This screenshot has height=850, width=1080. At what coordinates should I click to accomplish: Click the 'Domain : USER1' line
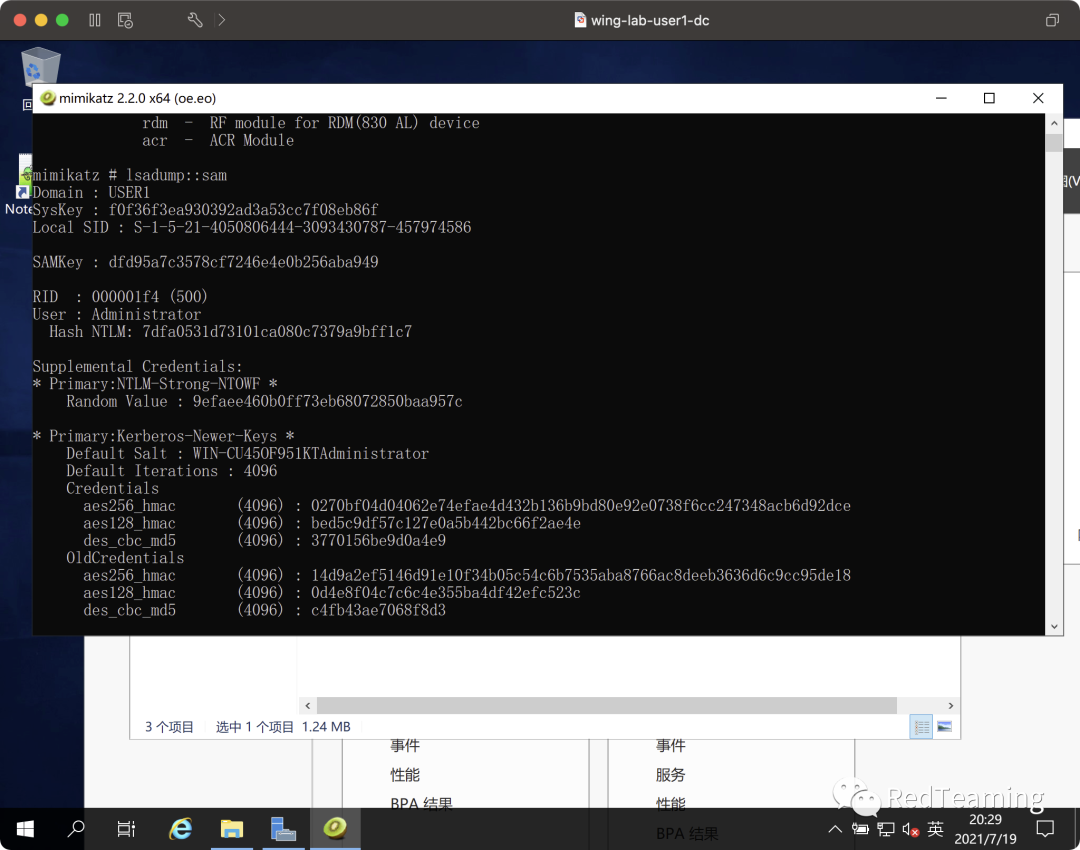[x=91, y=192]
